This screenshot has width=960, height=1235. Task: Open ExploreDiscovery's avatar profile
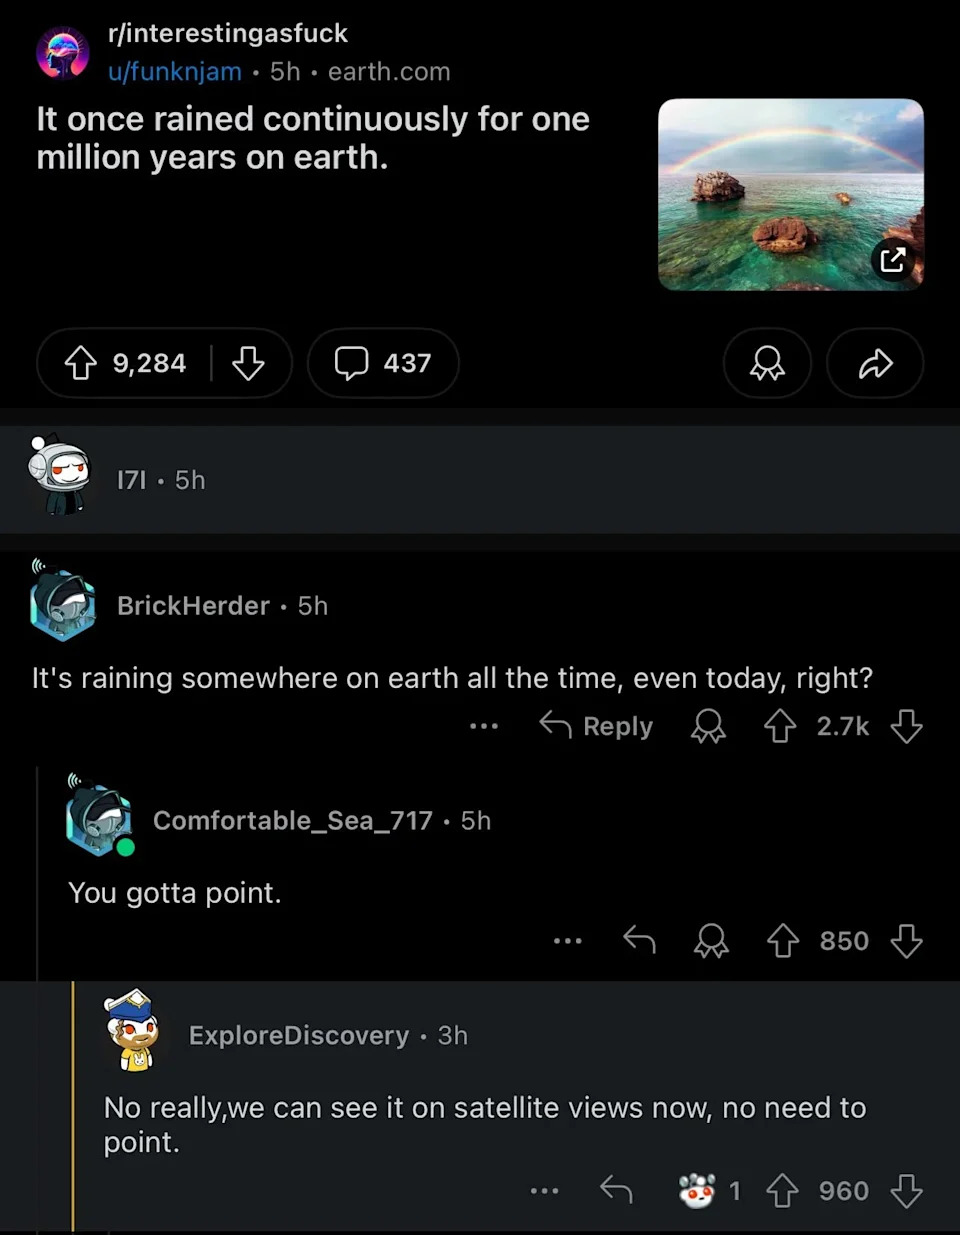coord(133,1030)
